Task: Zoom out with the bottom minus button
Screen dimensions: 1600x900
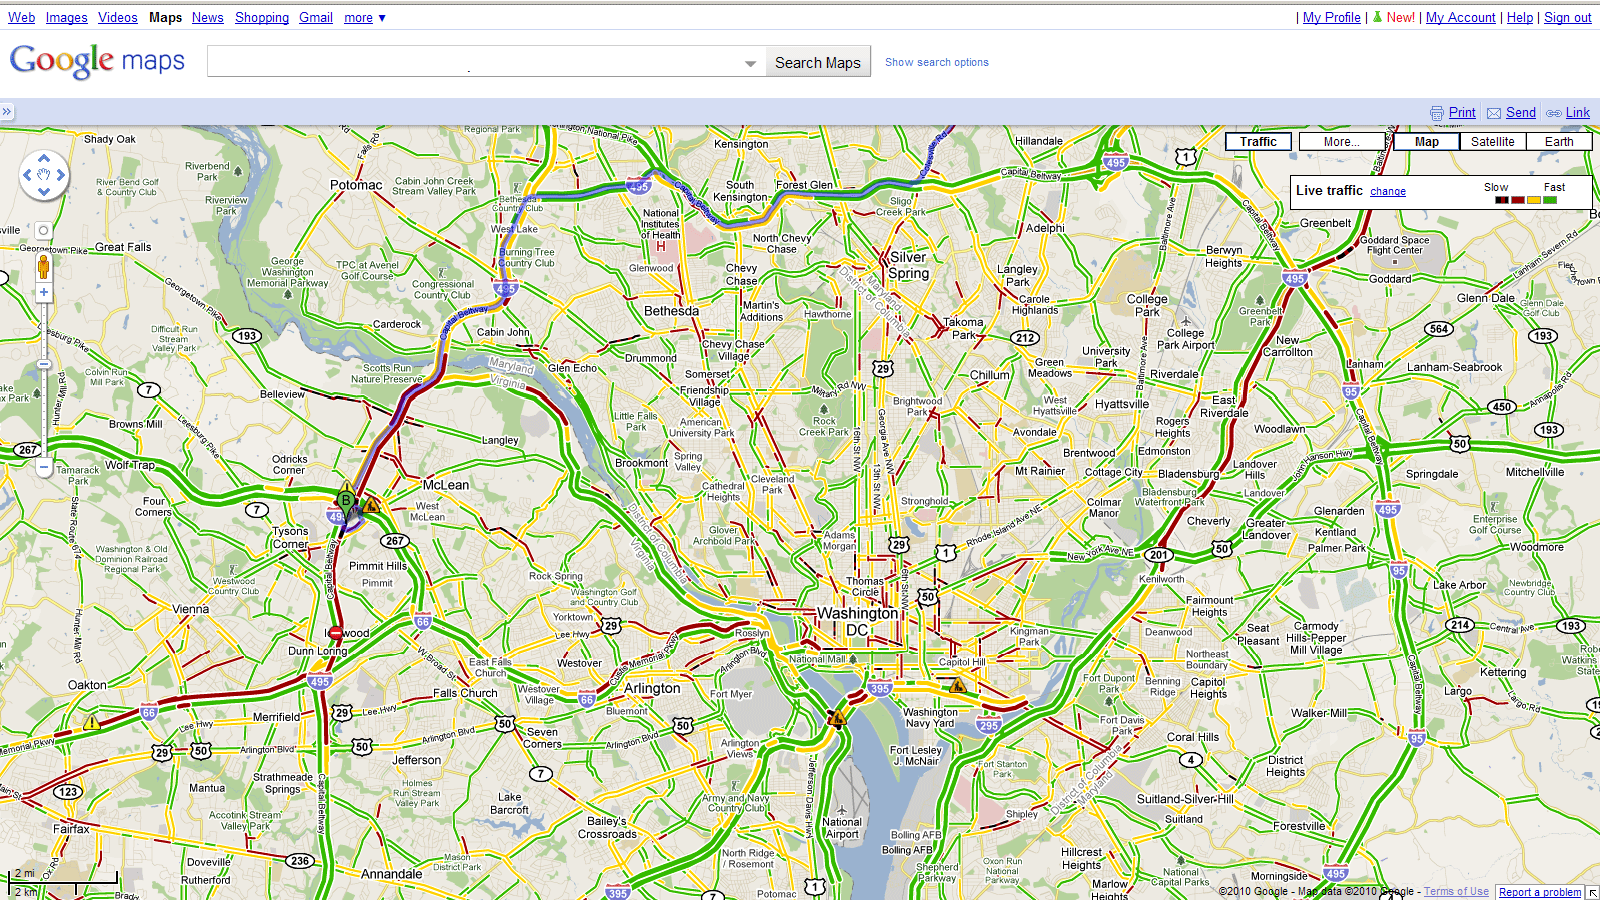Action: pos(44,466)
